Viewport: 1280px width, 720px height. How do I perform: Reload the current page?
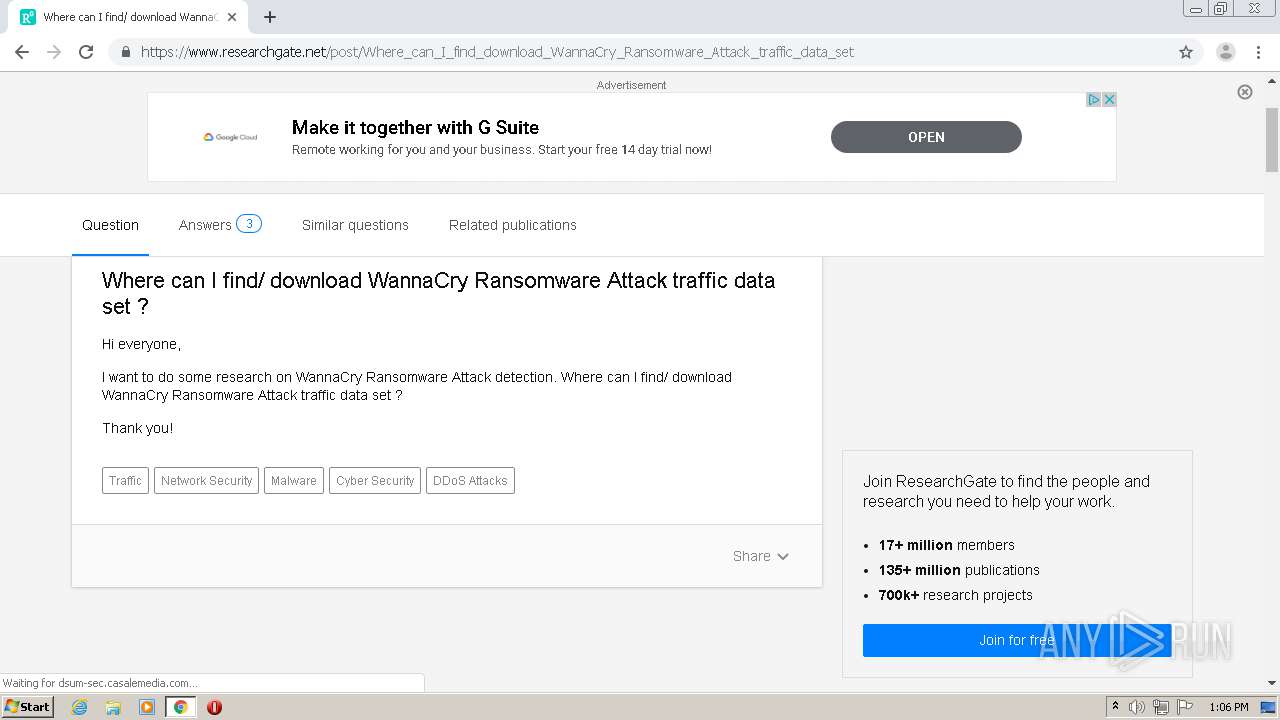tap(86, 52)
